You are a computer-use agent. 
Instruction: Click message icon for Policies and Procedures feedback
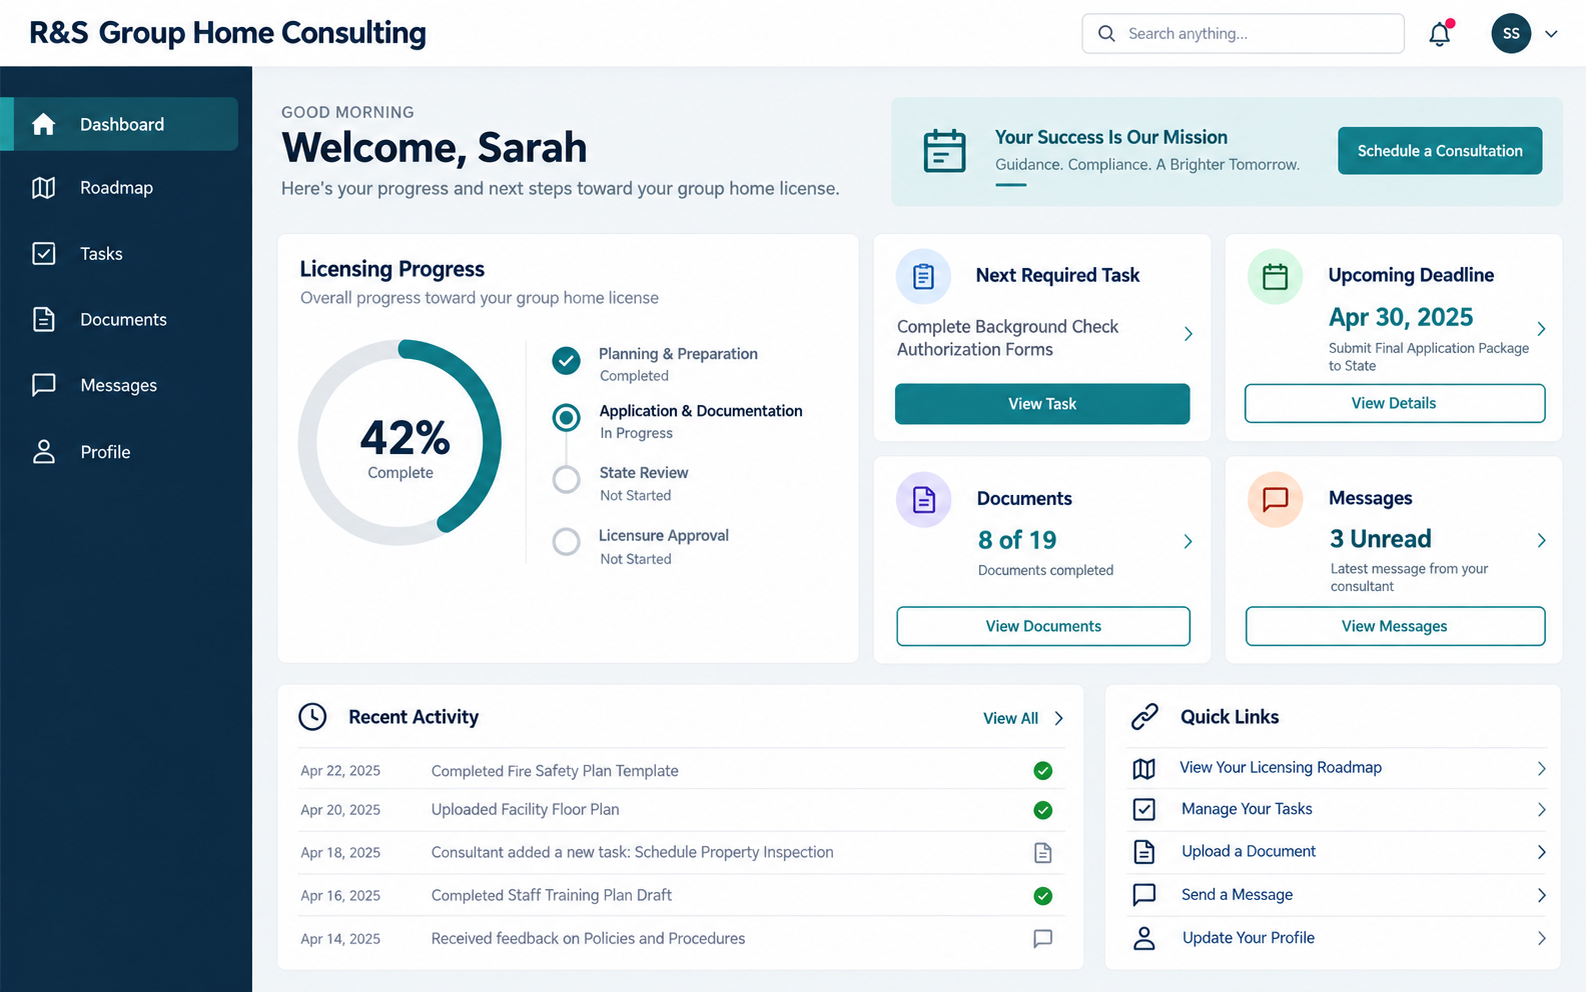tap(1043, 939)
